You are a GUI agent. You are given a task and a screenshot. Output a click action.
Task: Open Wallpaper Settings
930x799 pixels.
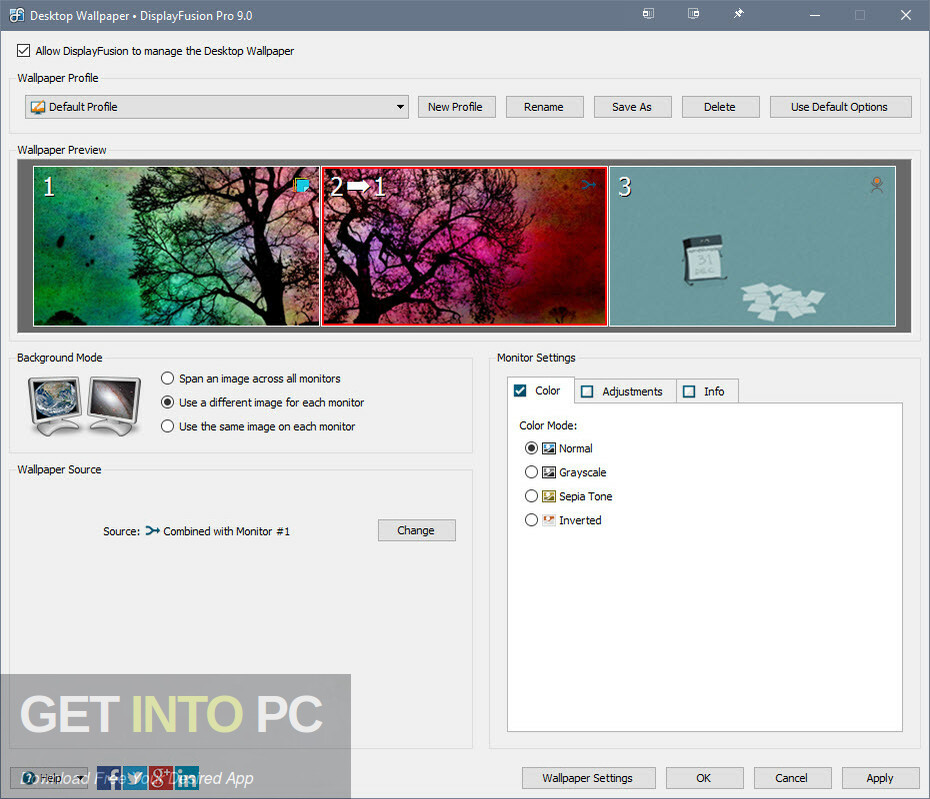[x=588, y=778]
